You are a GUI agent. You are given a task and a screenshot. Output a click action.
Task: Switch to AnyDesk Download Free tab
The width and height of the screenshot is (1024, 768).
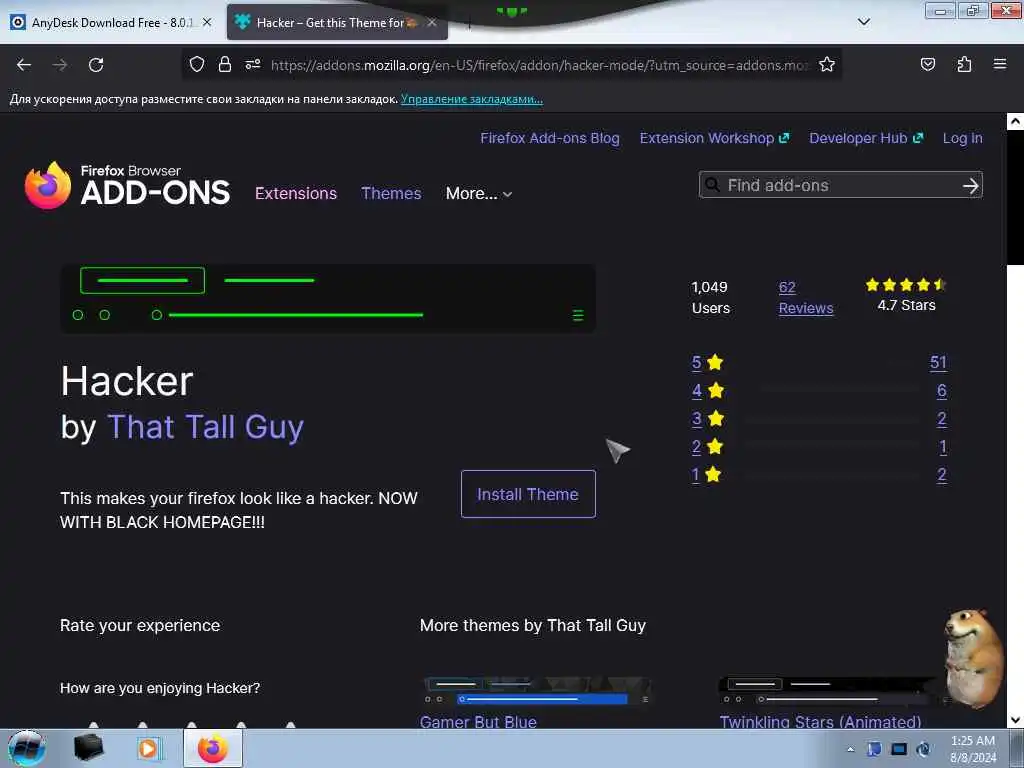pos(111,22)
